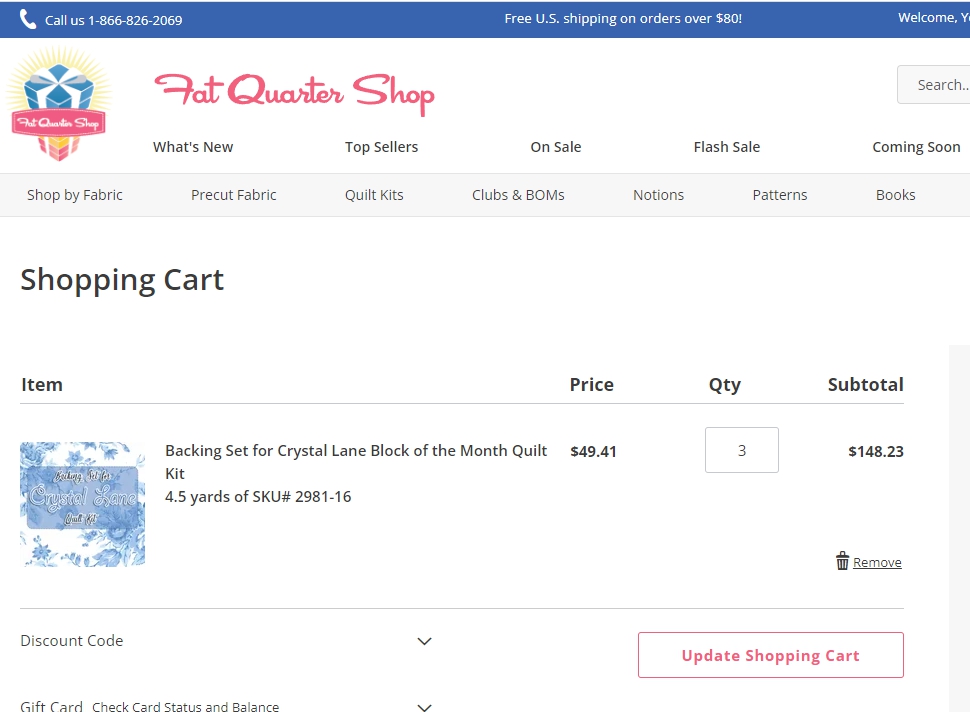Click the Update Shopping Cart button

coord(771,655)
